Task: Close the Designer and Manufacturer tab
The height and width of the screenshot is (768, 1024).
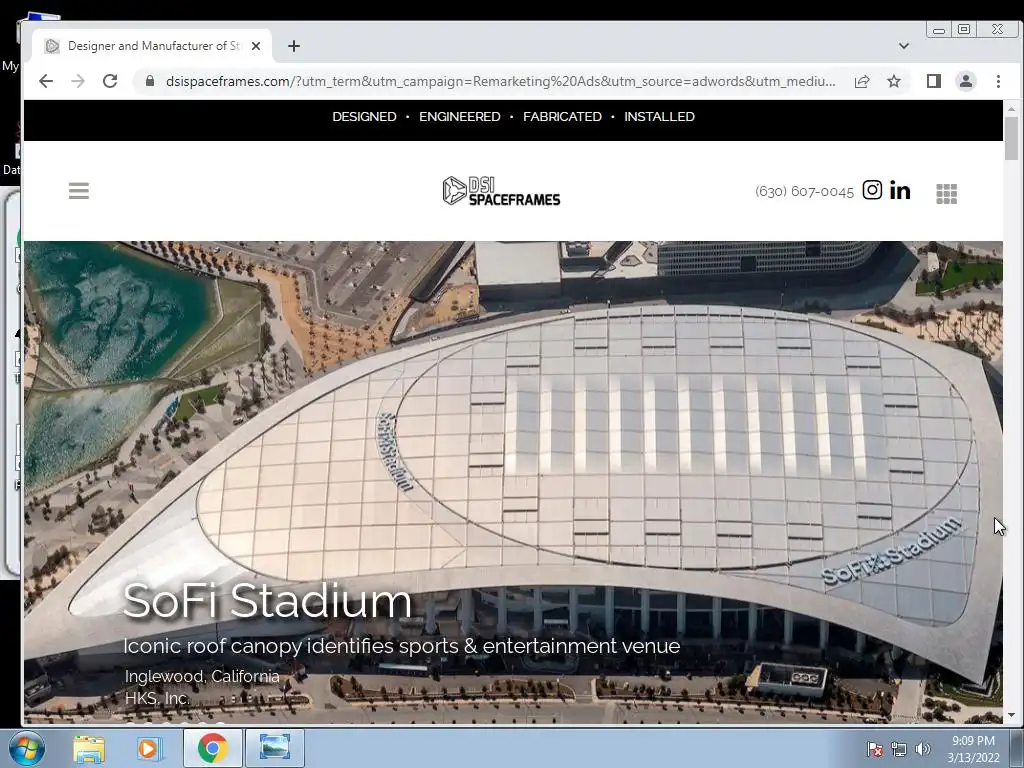Action: tap(256, 46)
